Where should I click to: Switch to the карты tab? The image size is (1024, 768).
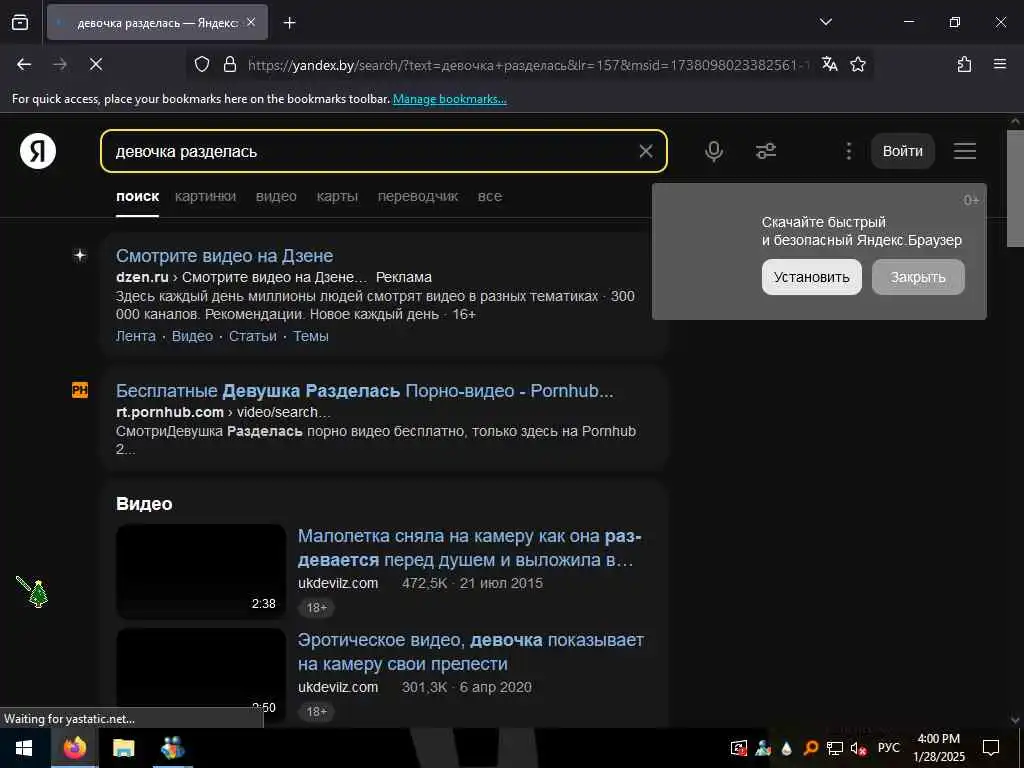click(x=337, y=197)
